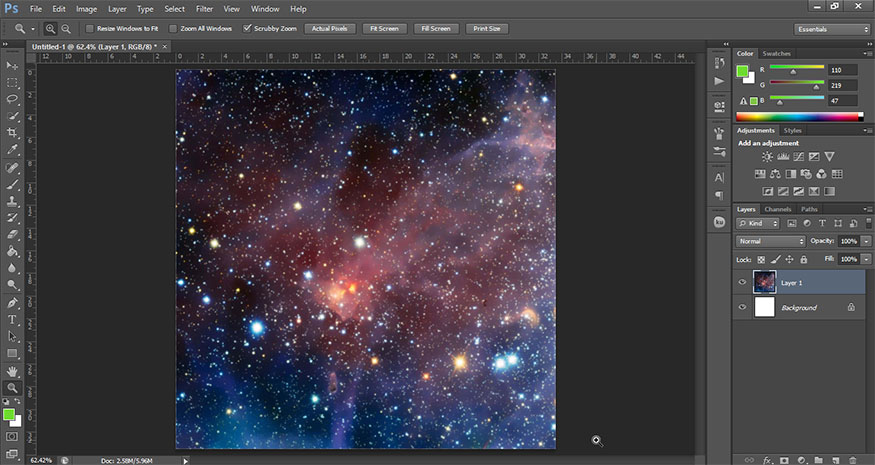This screenshot has width=875, height=465.
Task: Select the History Brush tool
Action: click(x=12, y=218)
